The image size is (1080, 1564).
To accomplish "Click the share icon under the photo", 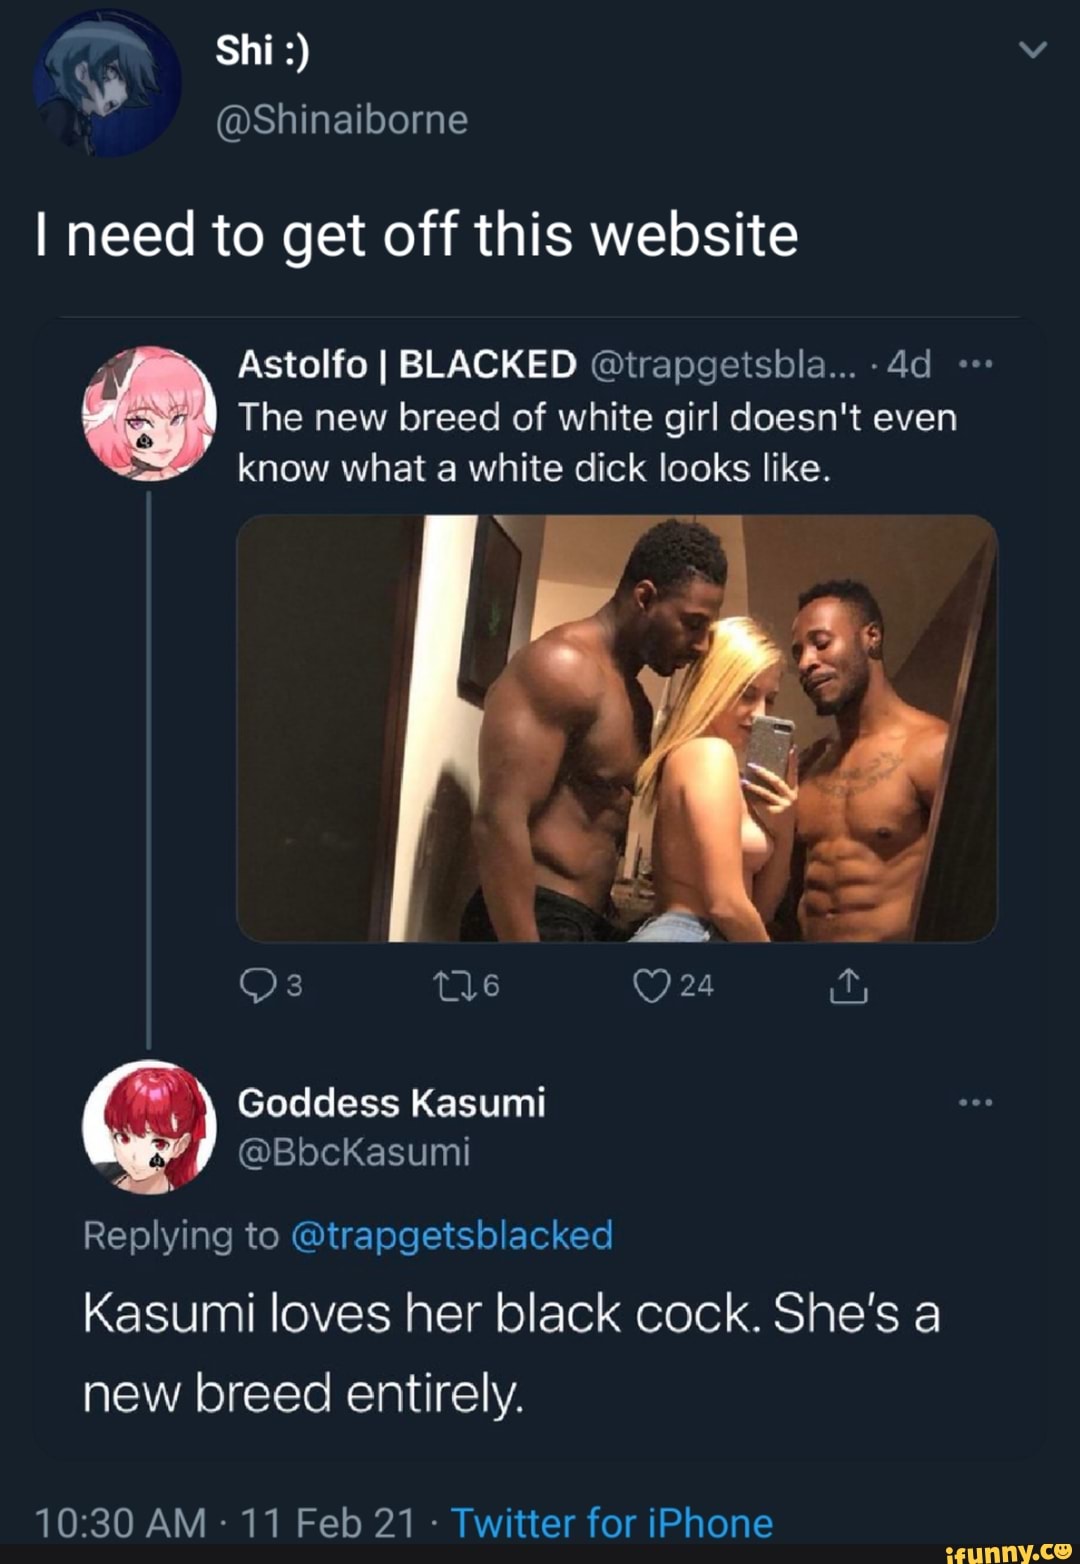I will click(x=847, y=987).
